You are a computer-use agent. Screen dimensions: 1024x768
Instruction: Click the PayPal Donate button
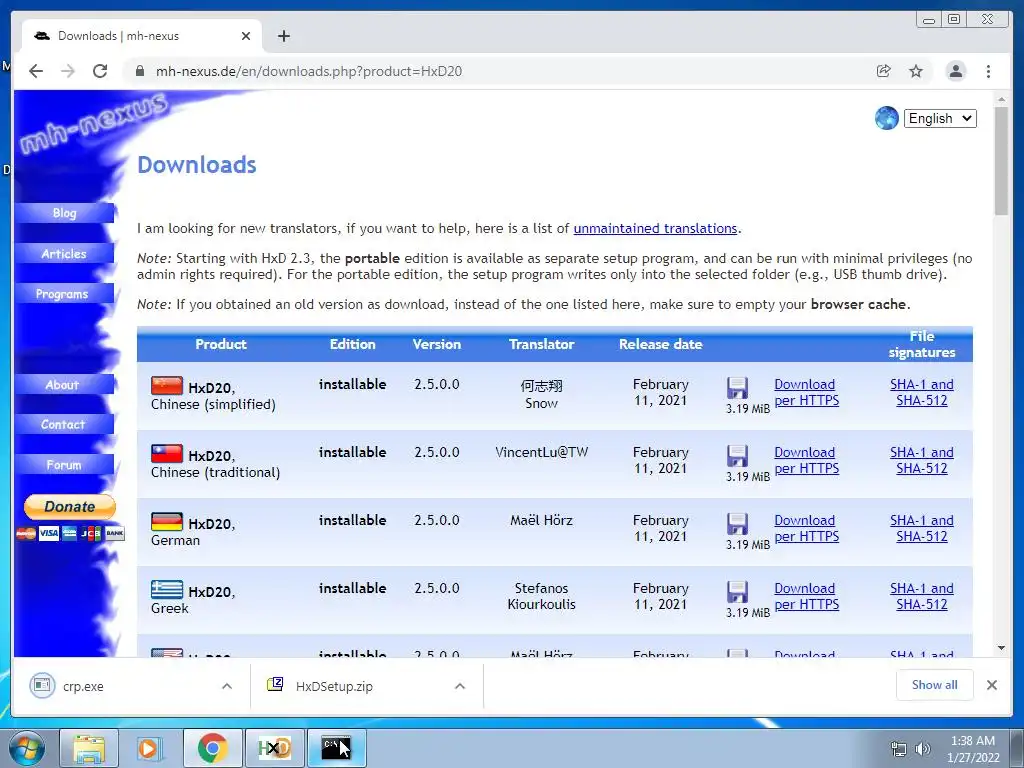click(70, 507)
